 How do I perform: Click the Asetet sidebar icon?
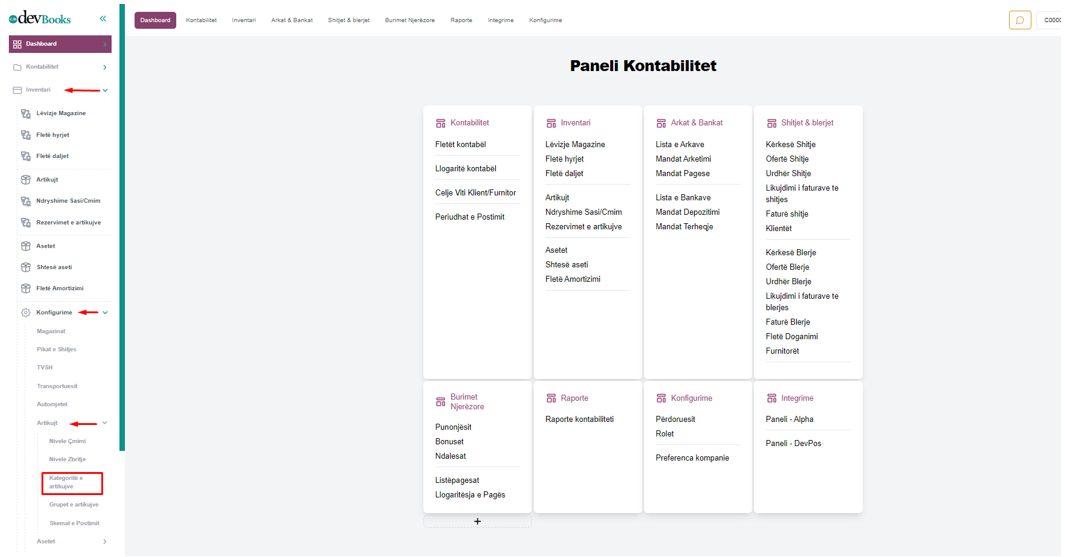pyautogui.click(x=26, y=246)
